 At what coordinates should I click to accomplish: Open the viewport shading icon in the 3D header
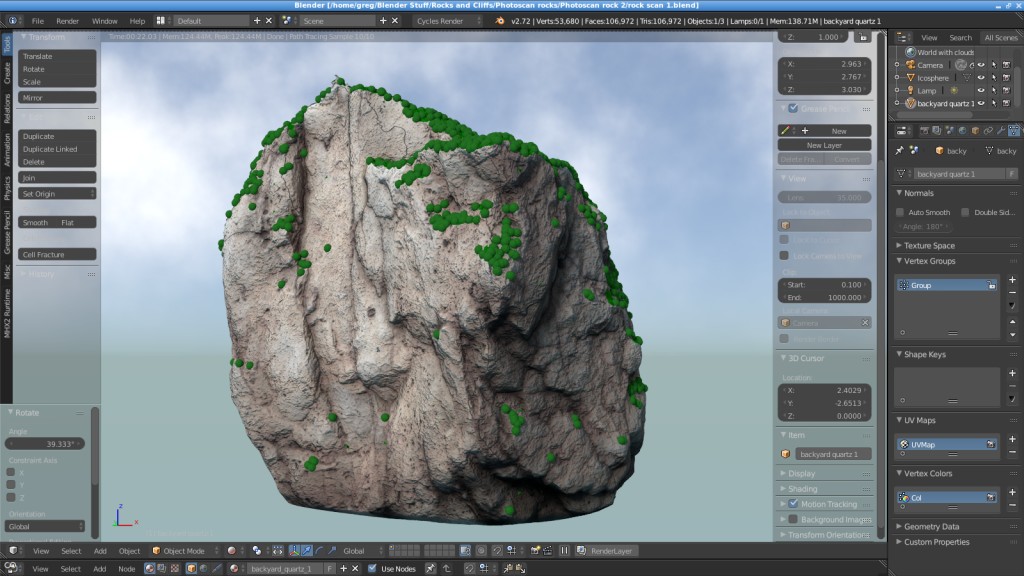click(x=233, y=550)
